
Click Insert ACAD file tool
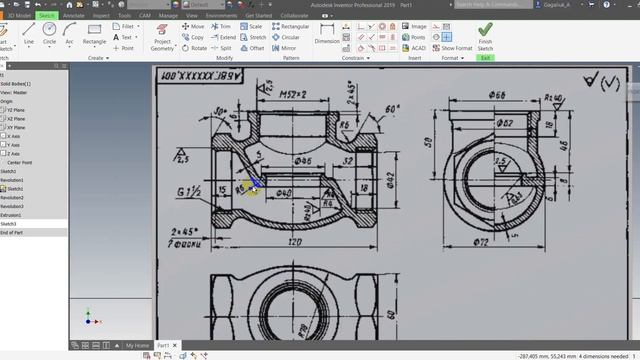click(x=414, y=48)
